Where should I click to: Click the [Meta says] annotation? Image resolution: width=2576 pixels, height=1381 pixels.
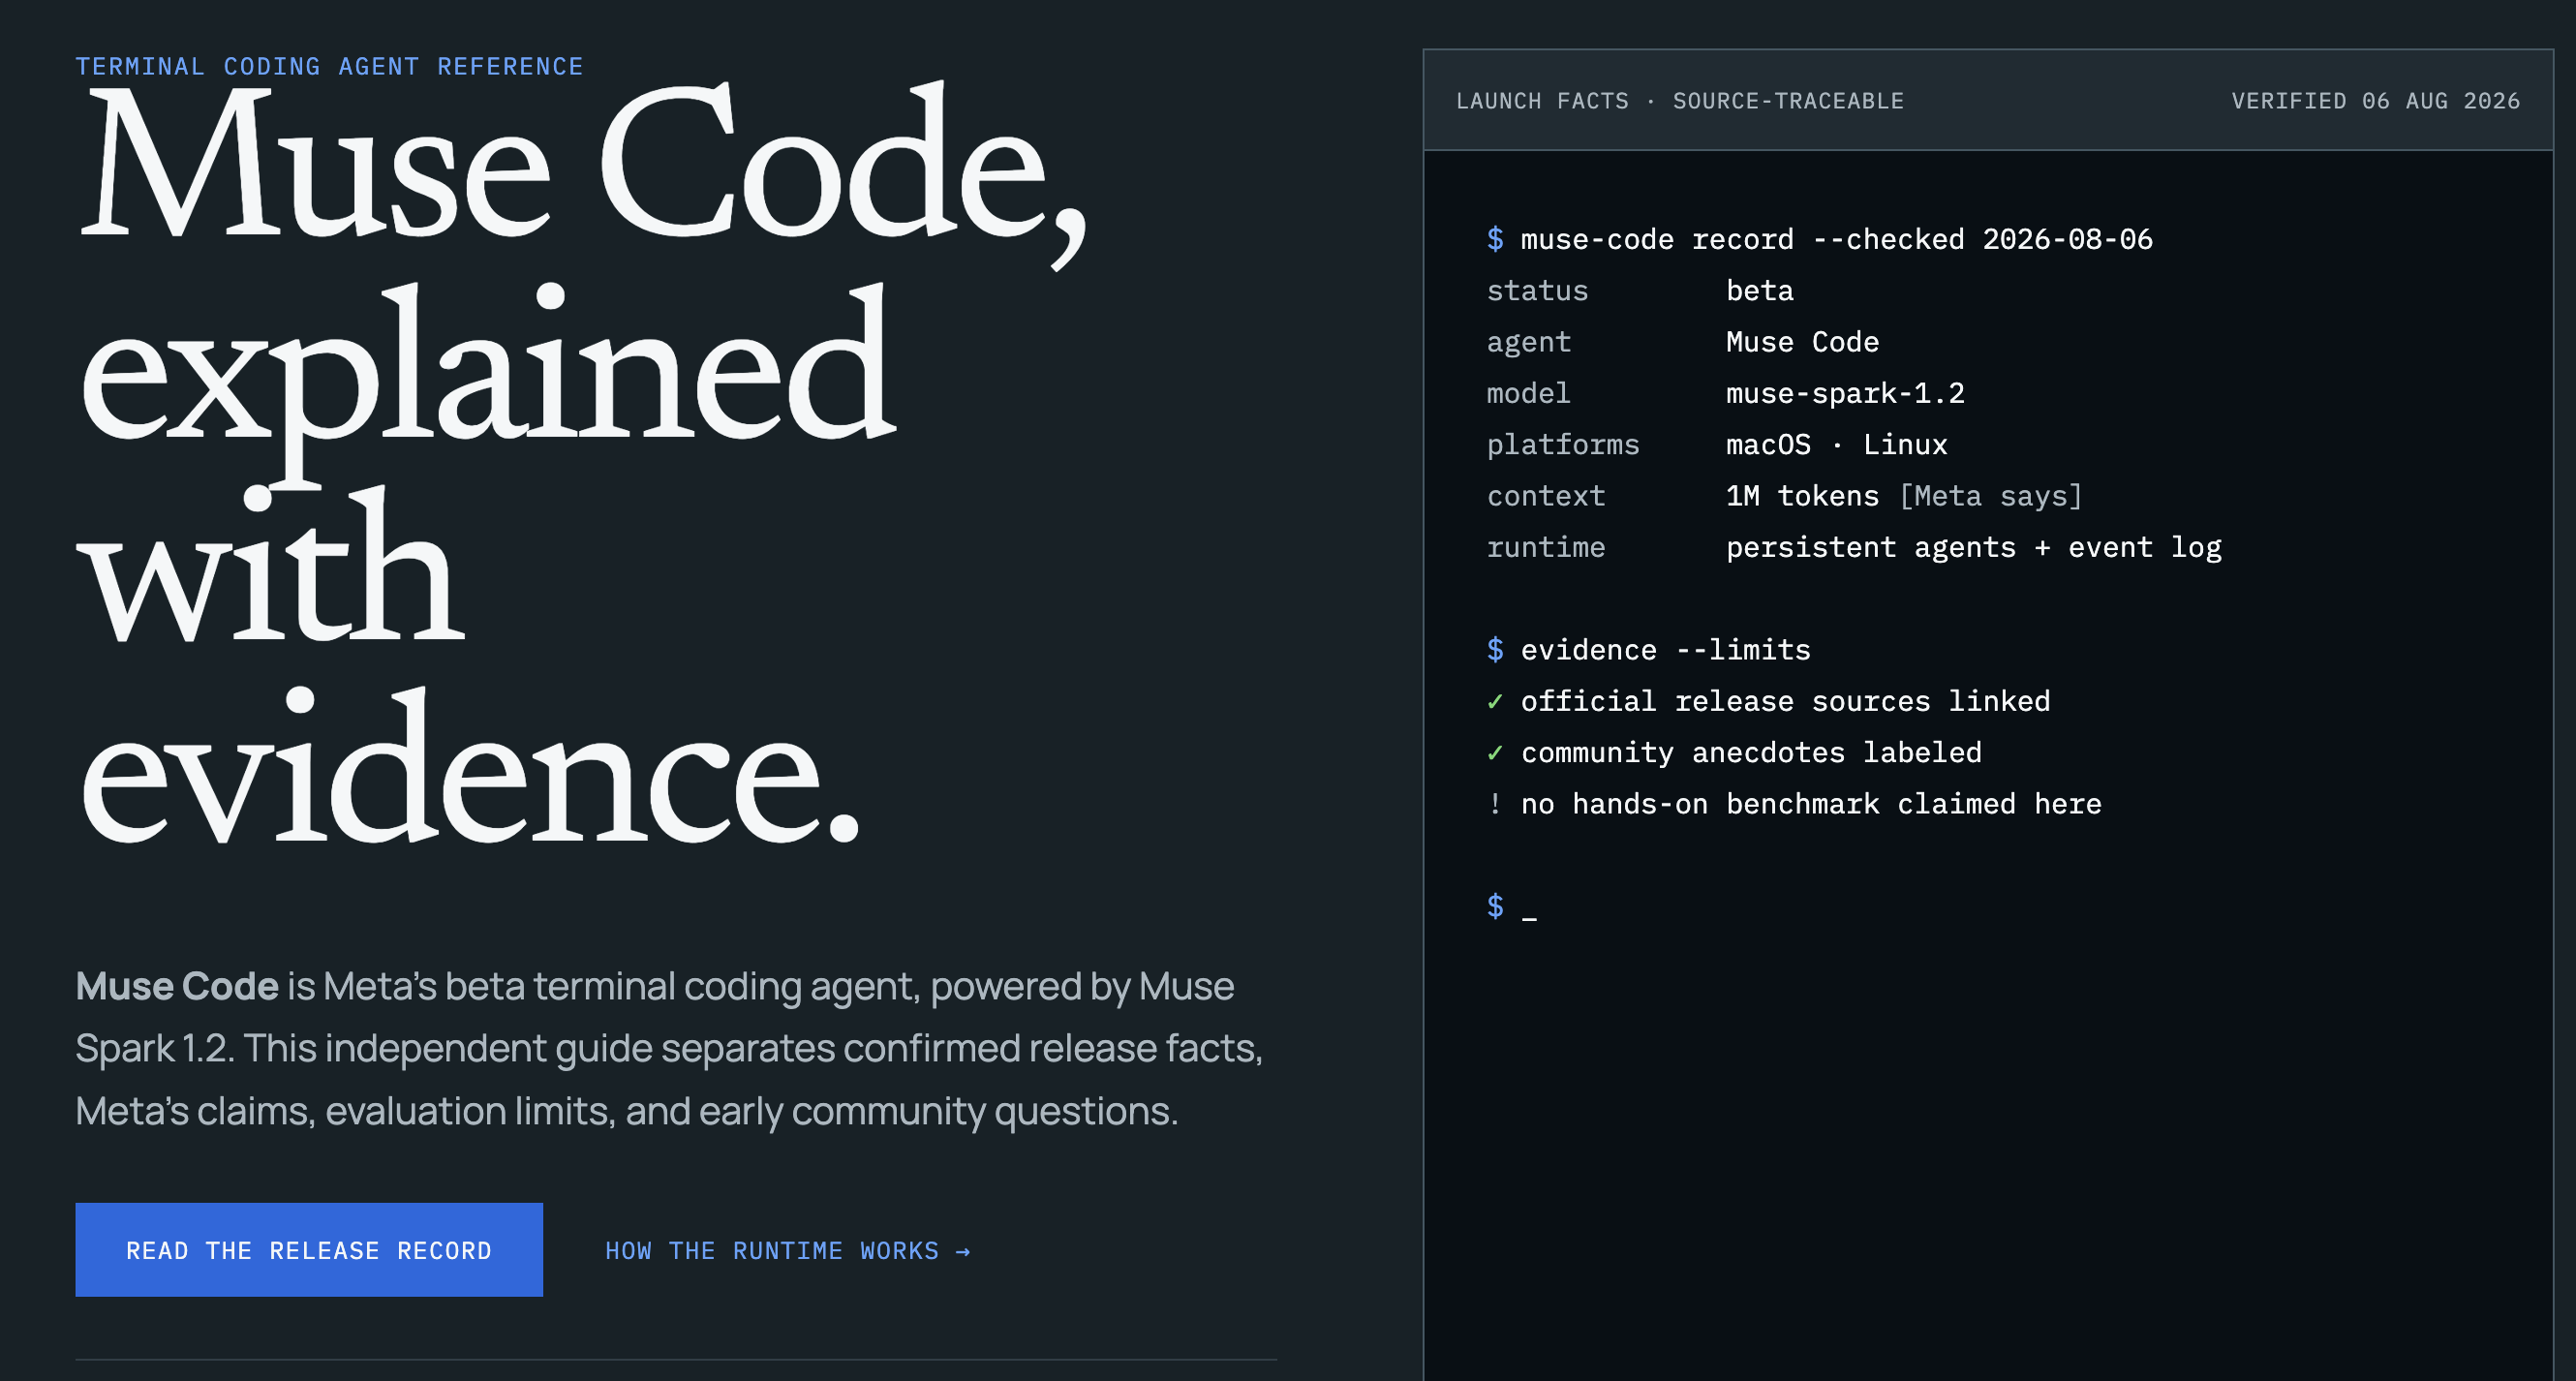coord(1991,496)
